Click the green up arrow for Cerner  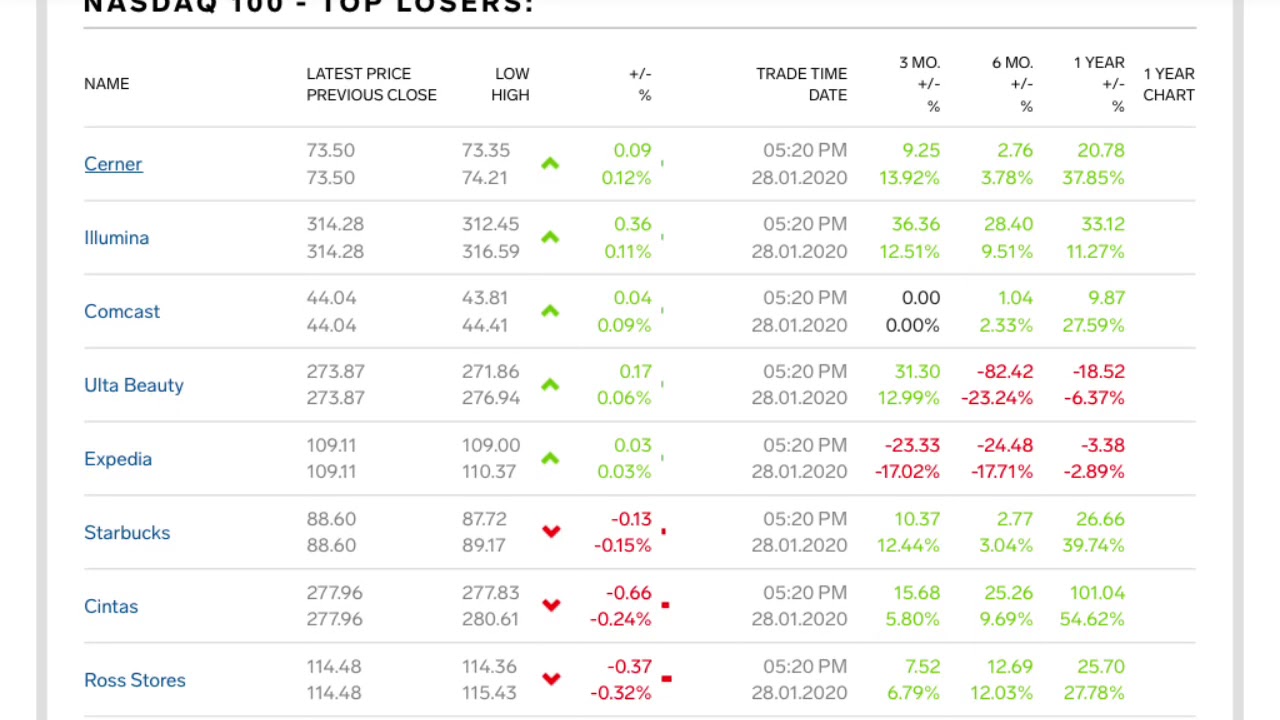tap(550, 164)
